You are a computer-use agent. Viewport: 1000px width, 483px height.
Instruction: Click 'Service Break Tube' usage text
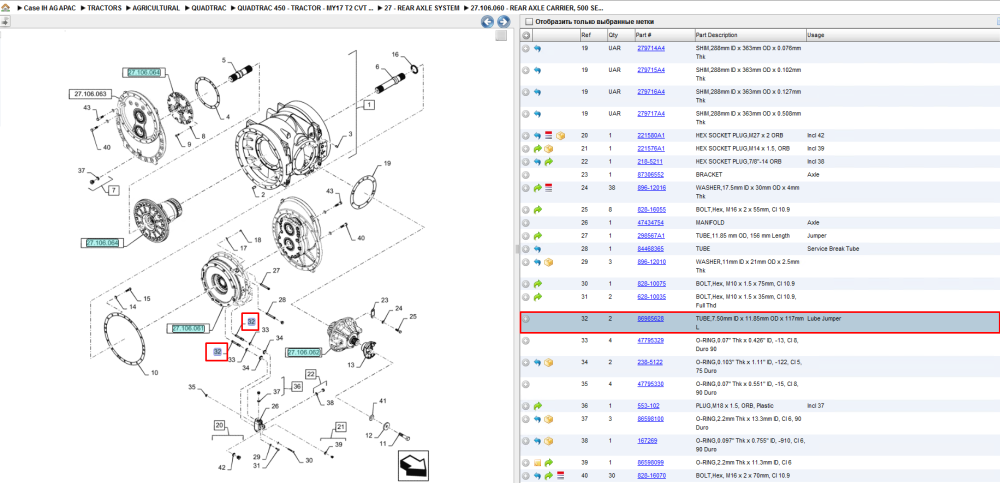[x=833, y=249]
